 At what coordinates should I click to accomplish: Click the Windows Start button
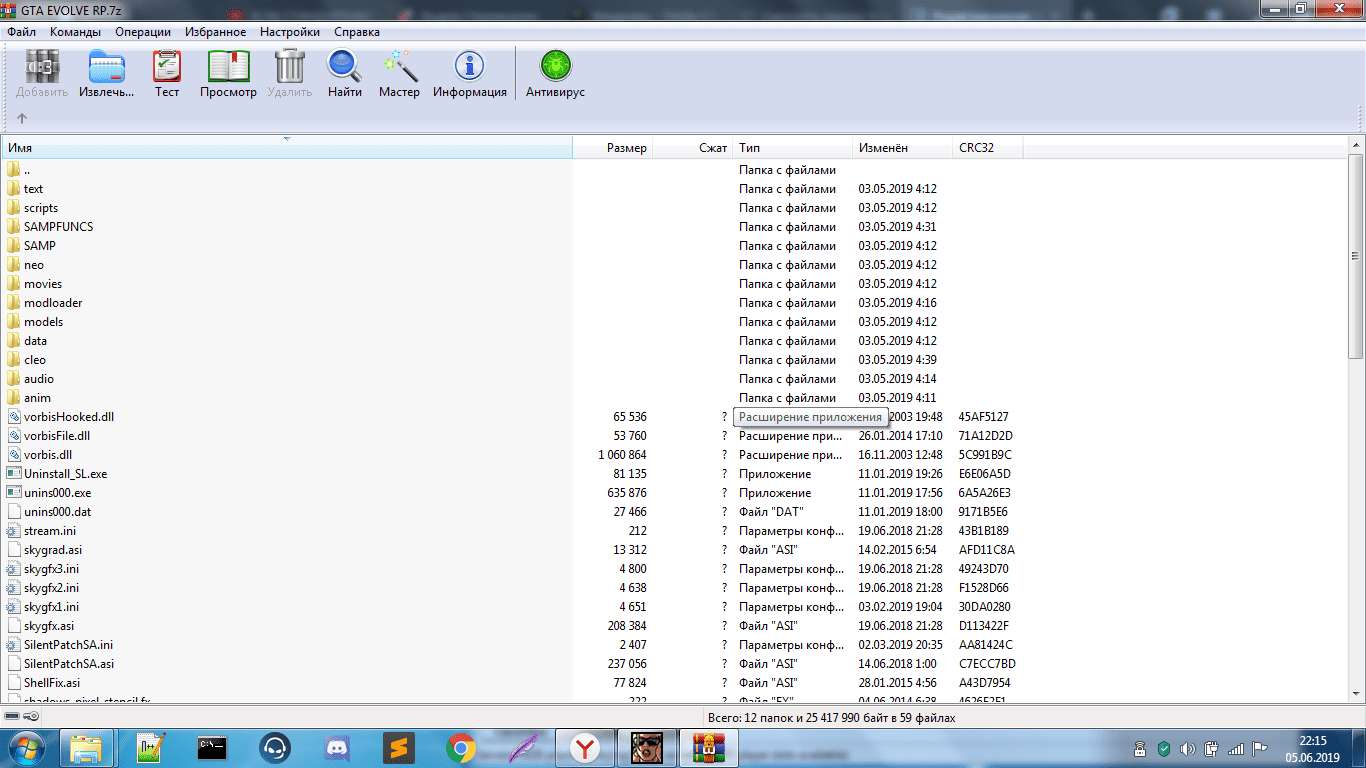click(x=24, y=747)
